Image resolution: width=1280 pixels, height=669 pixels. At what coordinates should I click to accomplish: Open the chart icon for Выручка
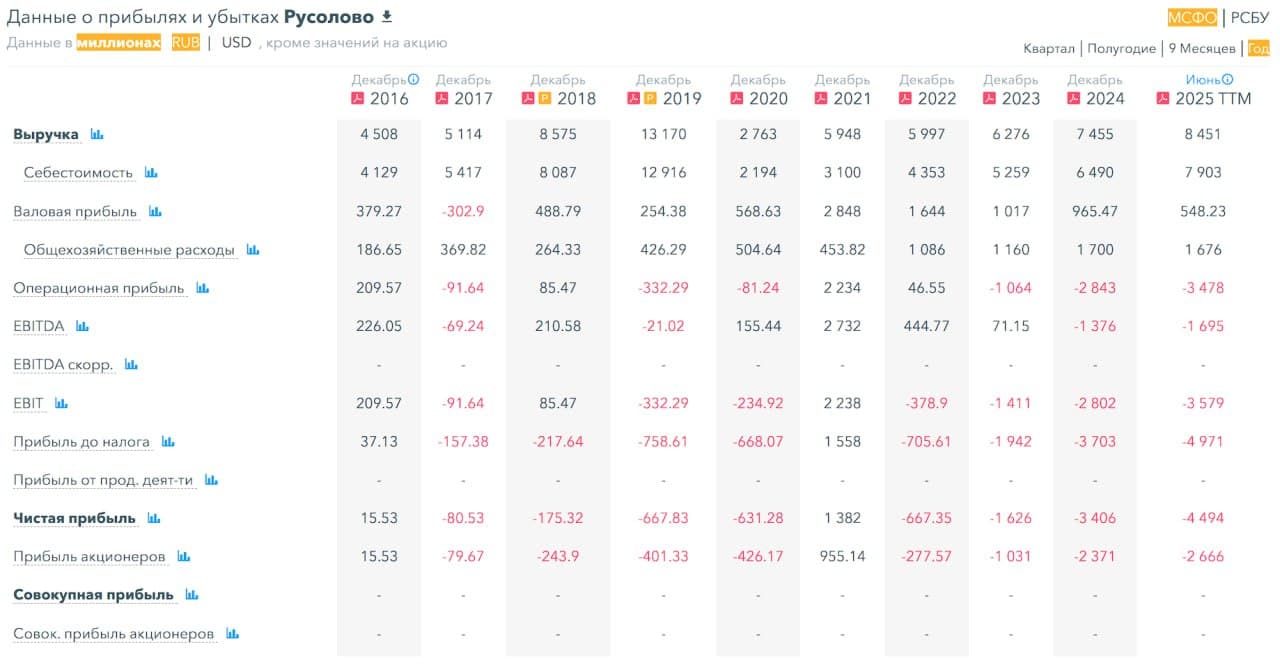tap(97, 134)
